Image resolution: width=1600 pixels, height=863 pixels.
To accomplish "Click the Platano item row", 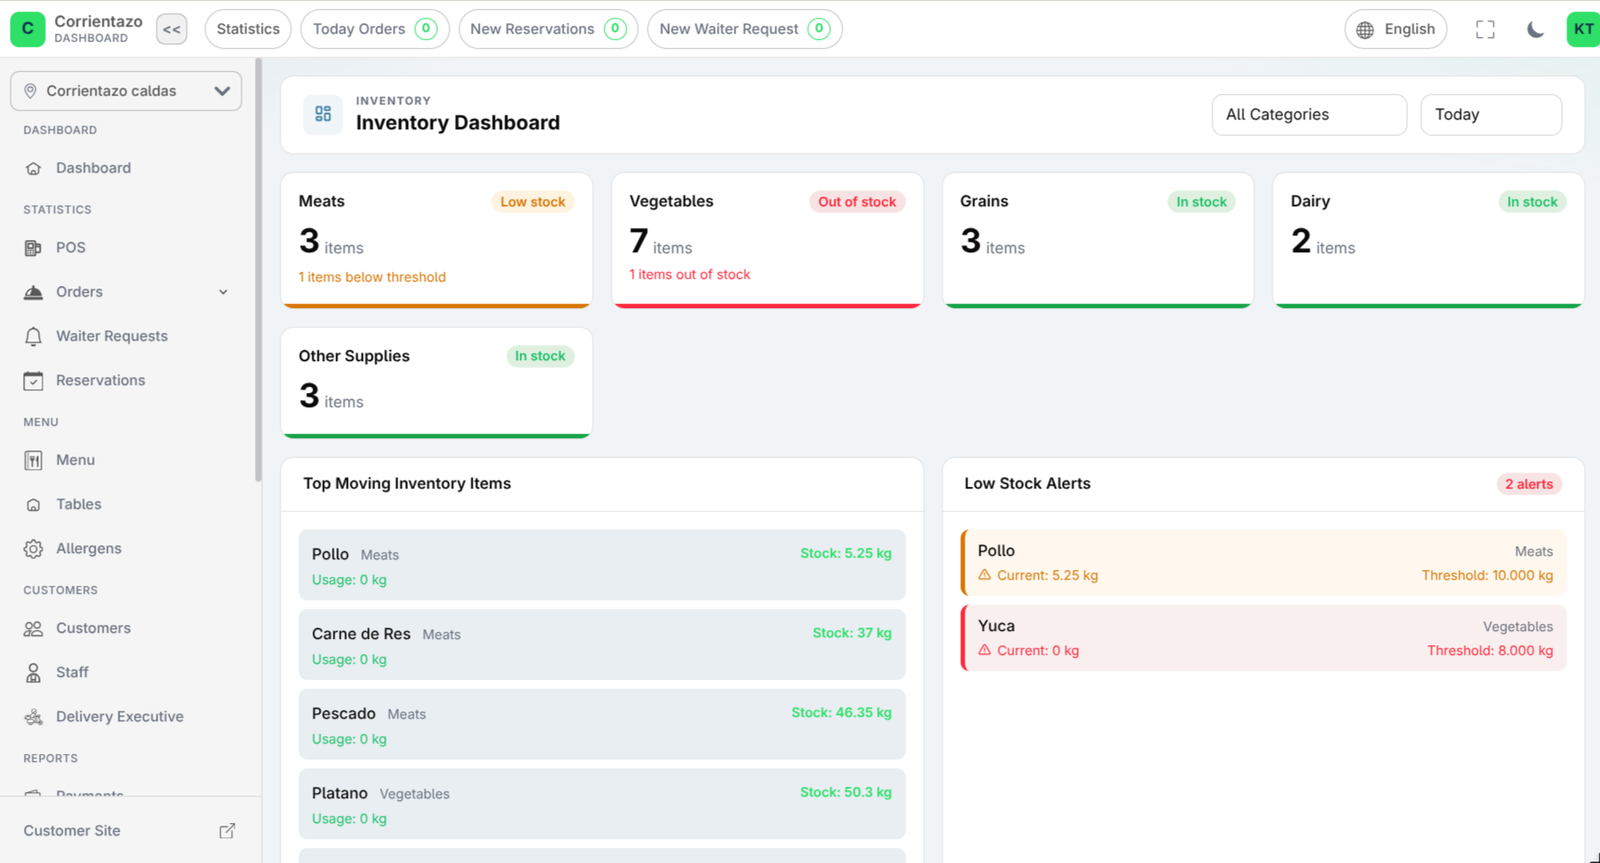I will [602, 804].
